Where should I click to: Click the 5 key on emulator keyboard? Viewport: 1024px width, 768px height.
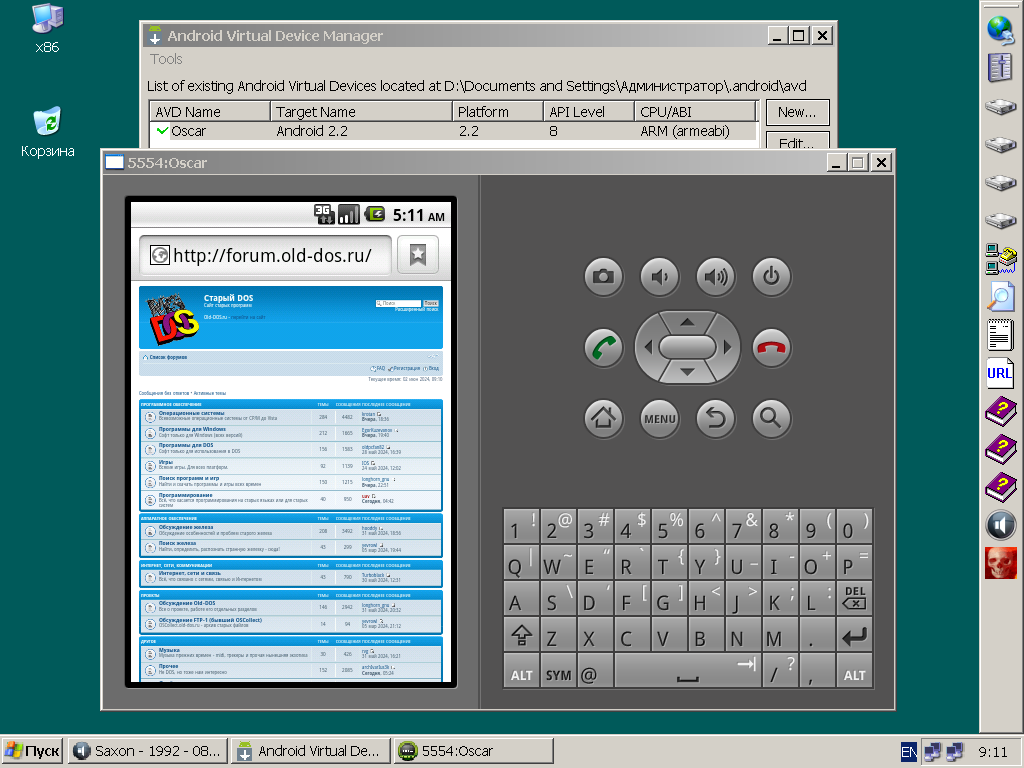[669, 528]
